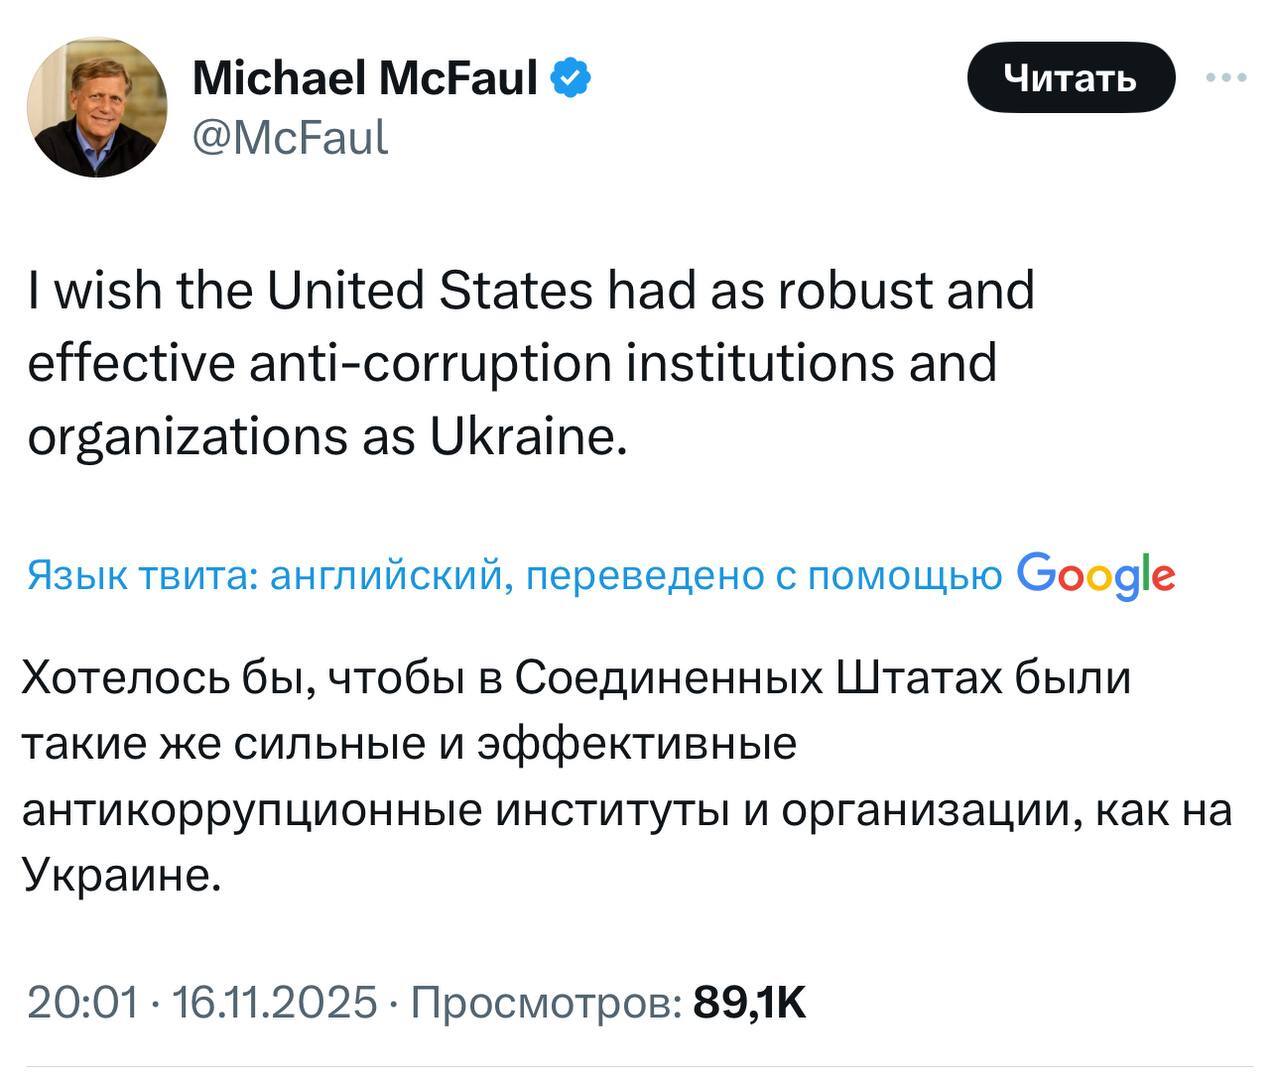Click the Google logo in translation notice
This screenshot has width=1280, height=1079.
(x=1095, y=576)
